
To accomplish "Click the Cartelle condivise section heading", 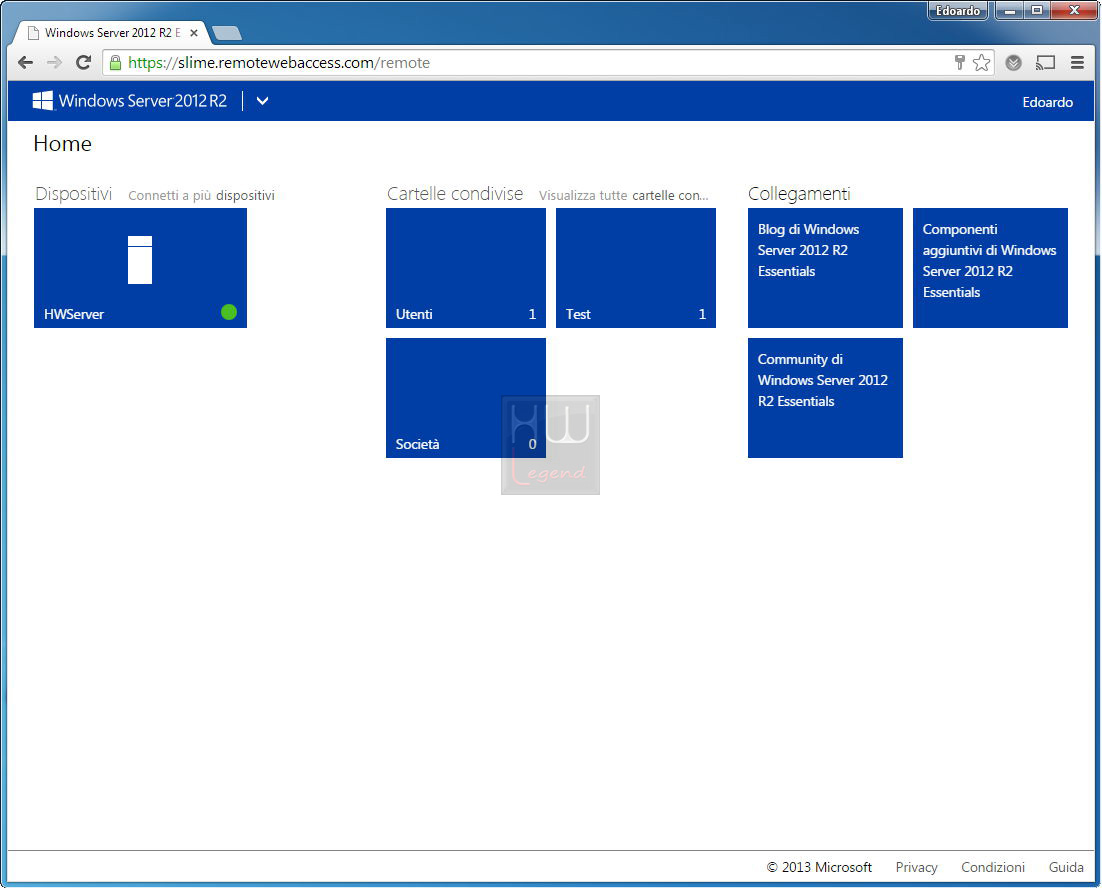I will [455, 194].
